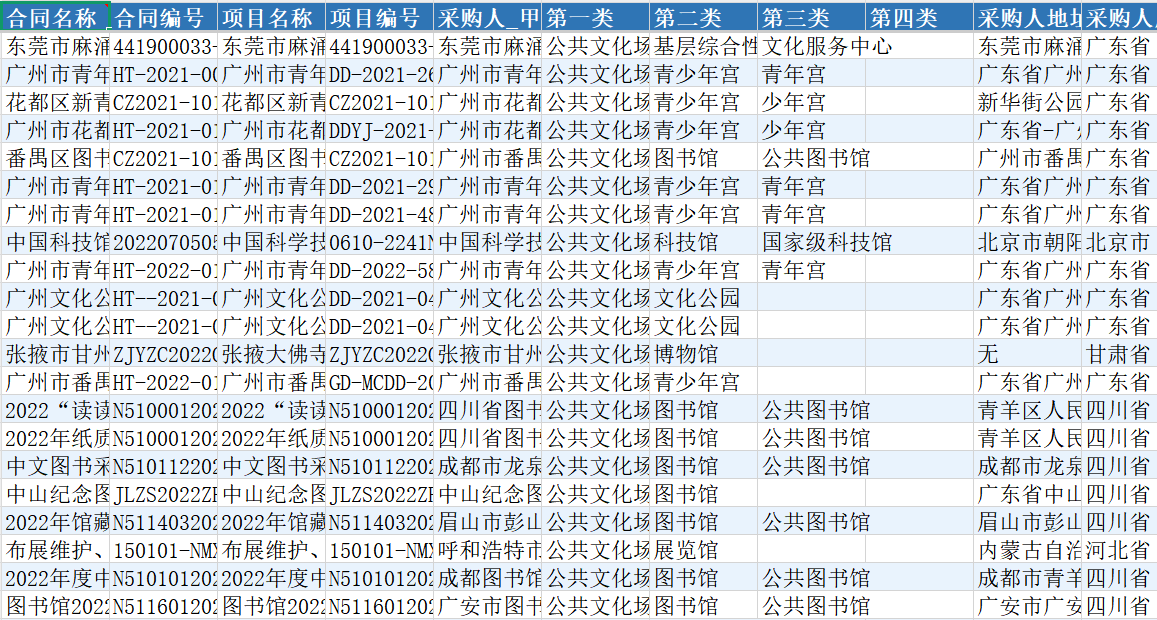Select the 项目编号 header cell
The image size is (1157, 620).
coord(380,18)
